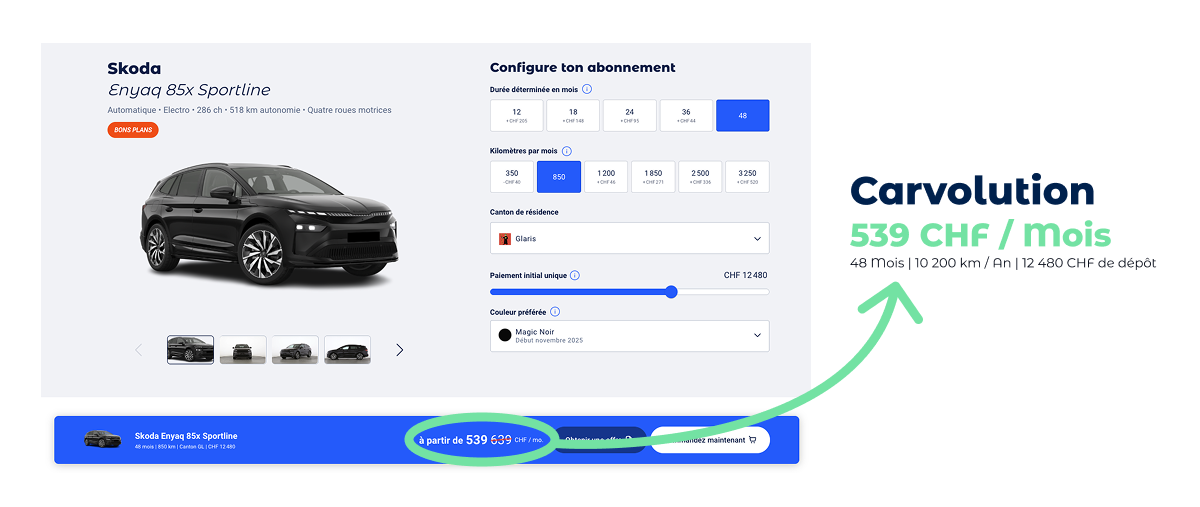
Task: Choose the 24 months duration option
Action: (x=630, y=116)
